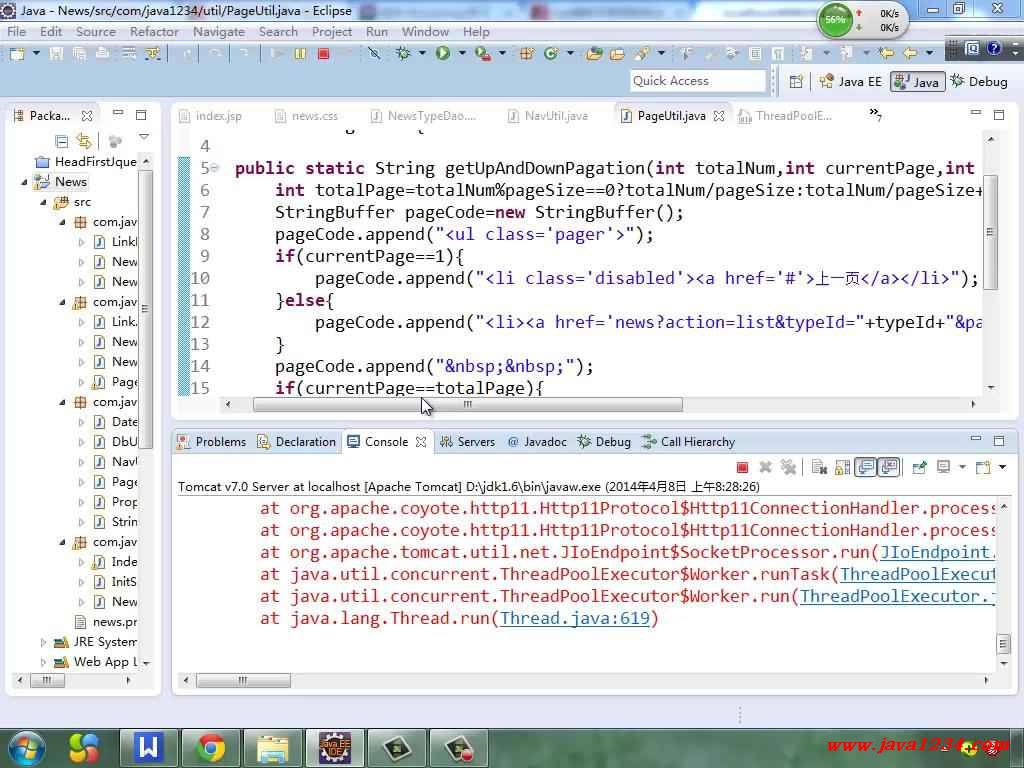Open the ThreadPoolExecutor link on runTask line
The image size is (1024, 768).
click(918, 575)
